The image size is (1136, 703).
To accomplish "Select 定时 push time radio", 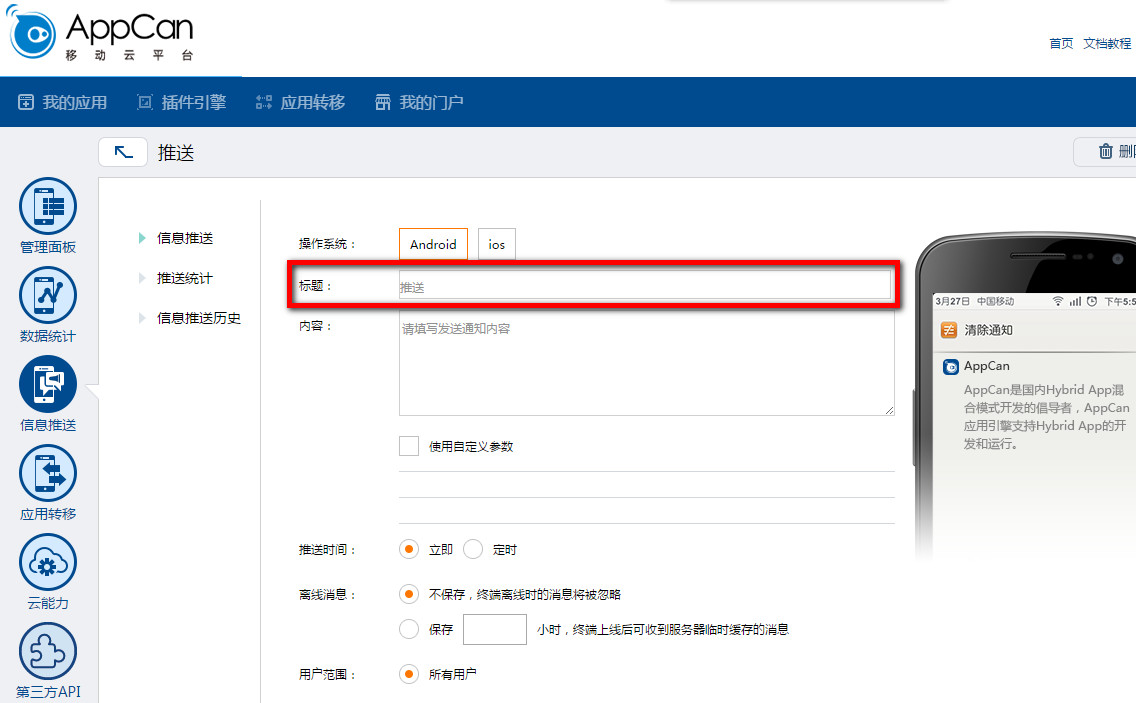I will point(473,549).
